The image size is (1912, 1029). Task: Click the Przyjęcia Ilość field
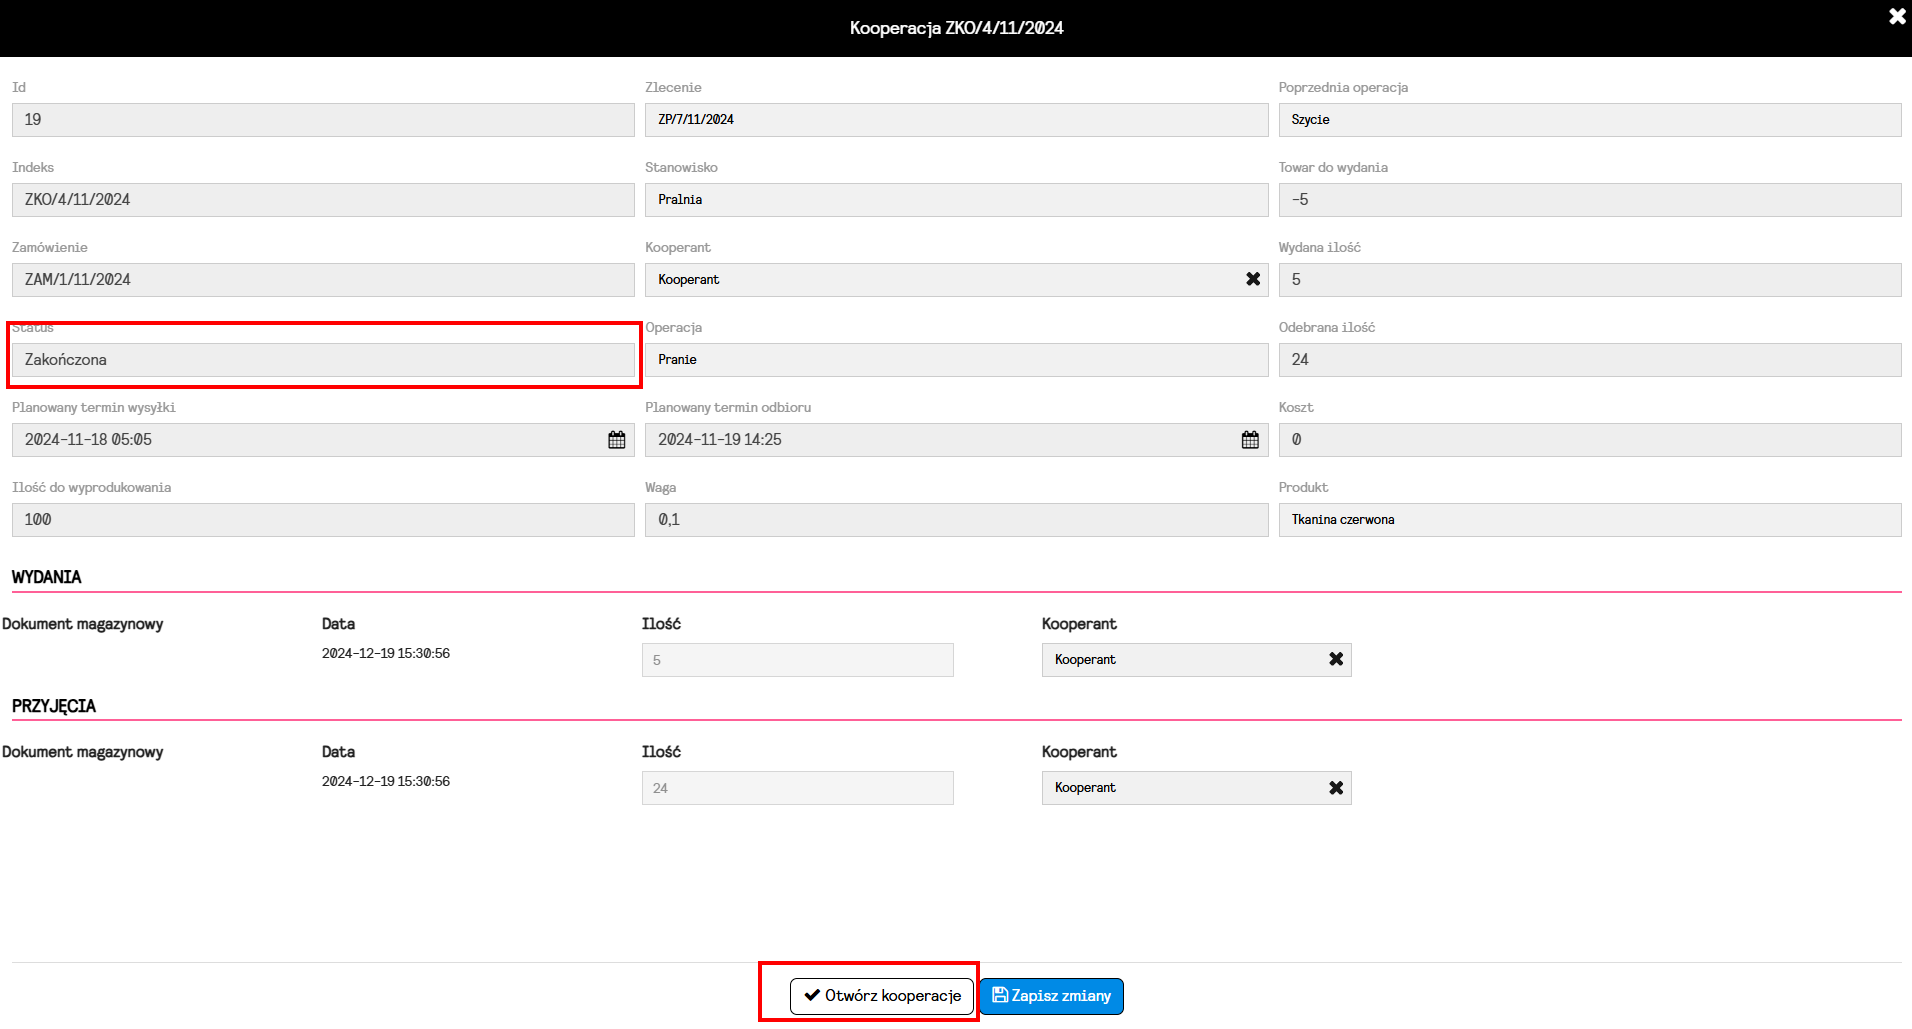pos(797,788)
